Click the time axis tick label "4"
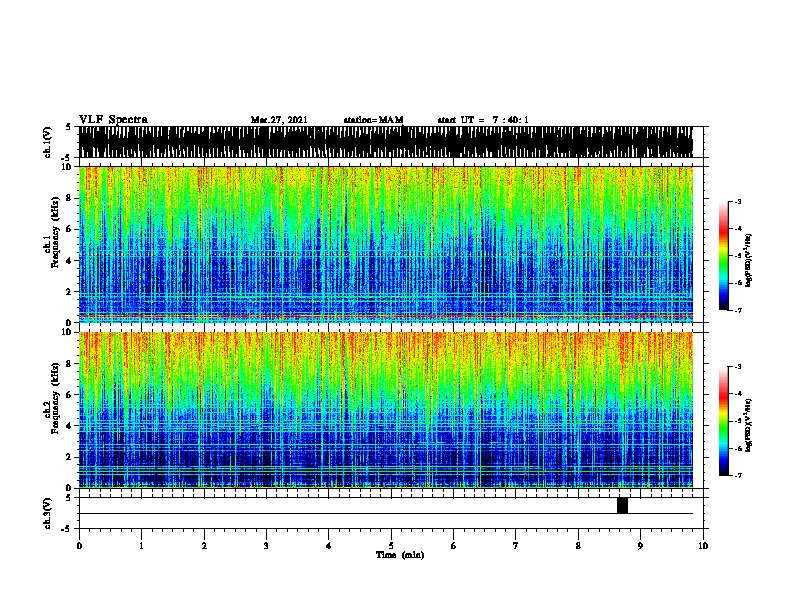This screenshot has width=792, height=612. coord(329,546)
